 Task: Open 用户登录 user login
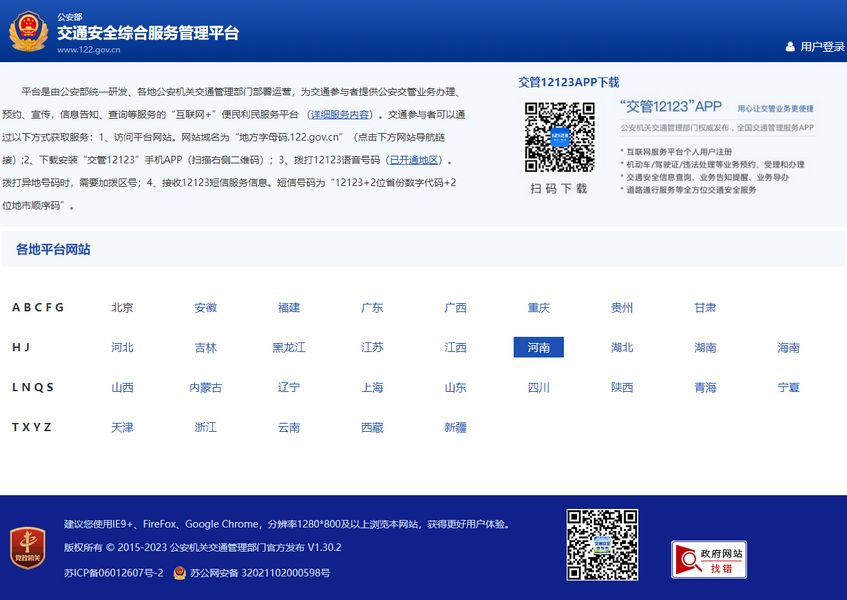click(822, 46)
